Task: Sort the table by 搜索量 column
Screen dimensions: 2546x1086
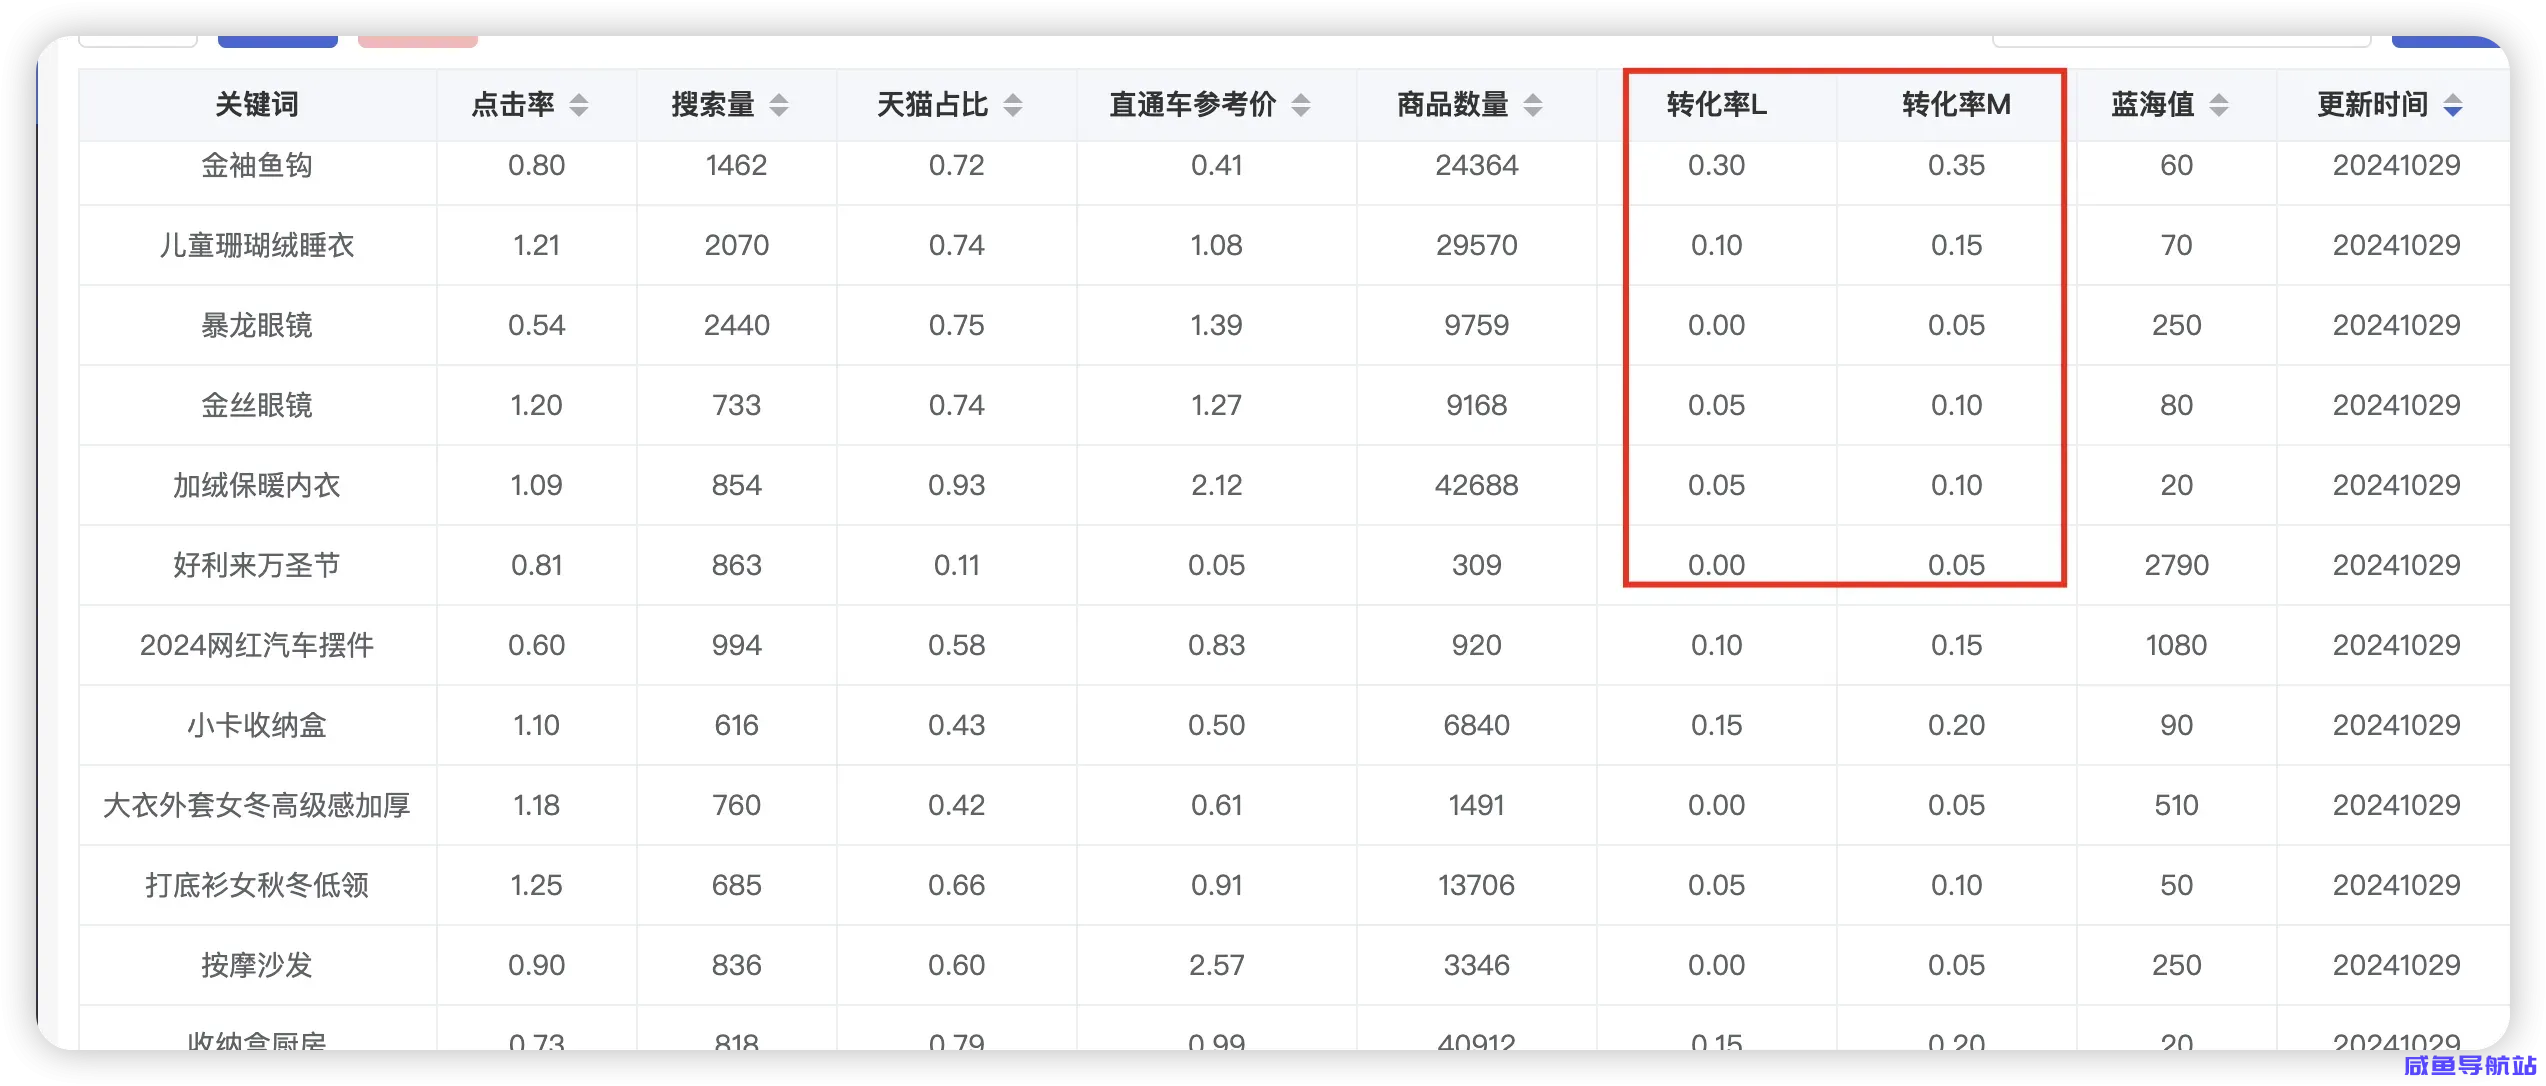Action: (780, 104)
